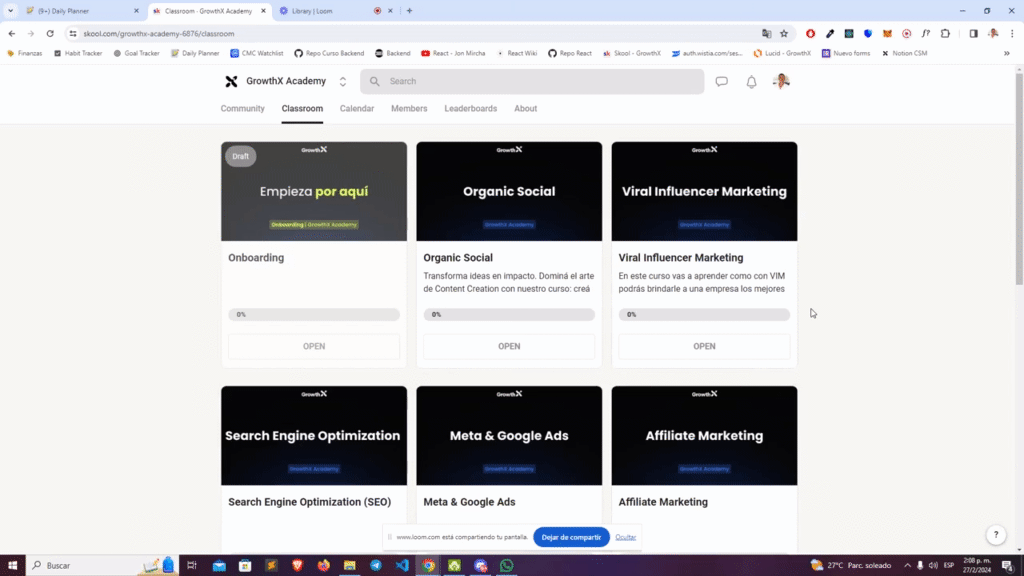Image resolution: width=1024 pixels, height=576 pixels.
Task: Click the Dejar de compartir button
Action: pyautogui.click(x=571, y=537)
